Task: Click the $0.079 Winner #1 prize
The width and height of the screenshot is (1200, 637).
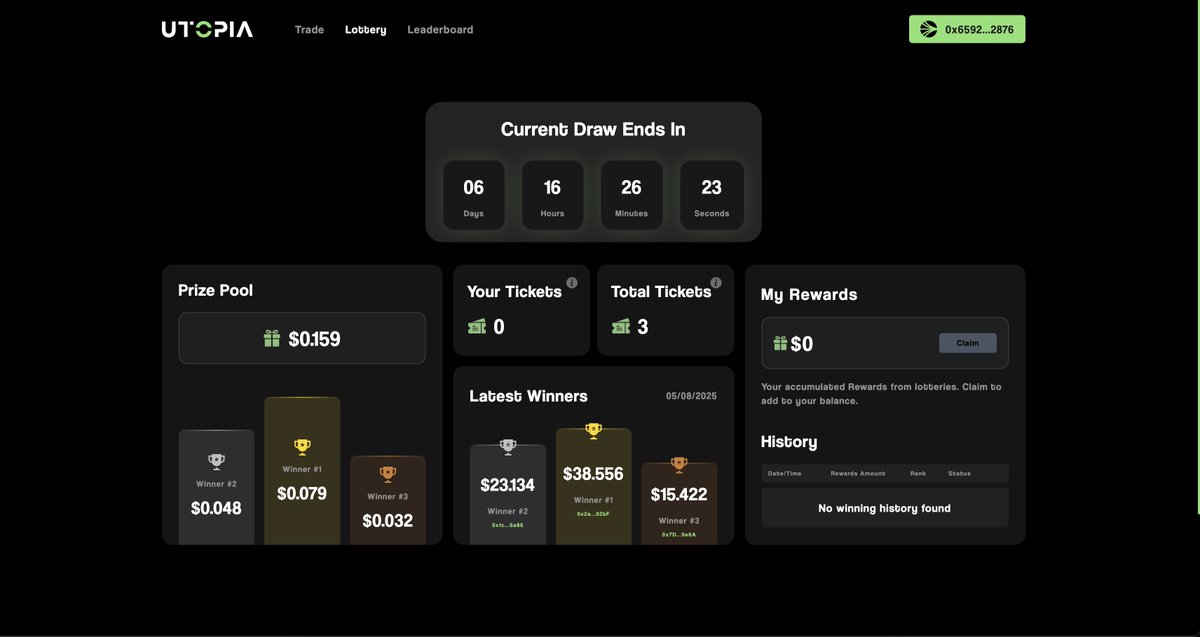Action: pyautogui.click(x=302, y=493)
